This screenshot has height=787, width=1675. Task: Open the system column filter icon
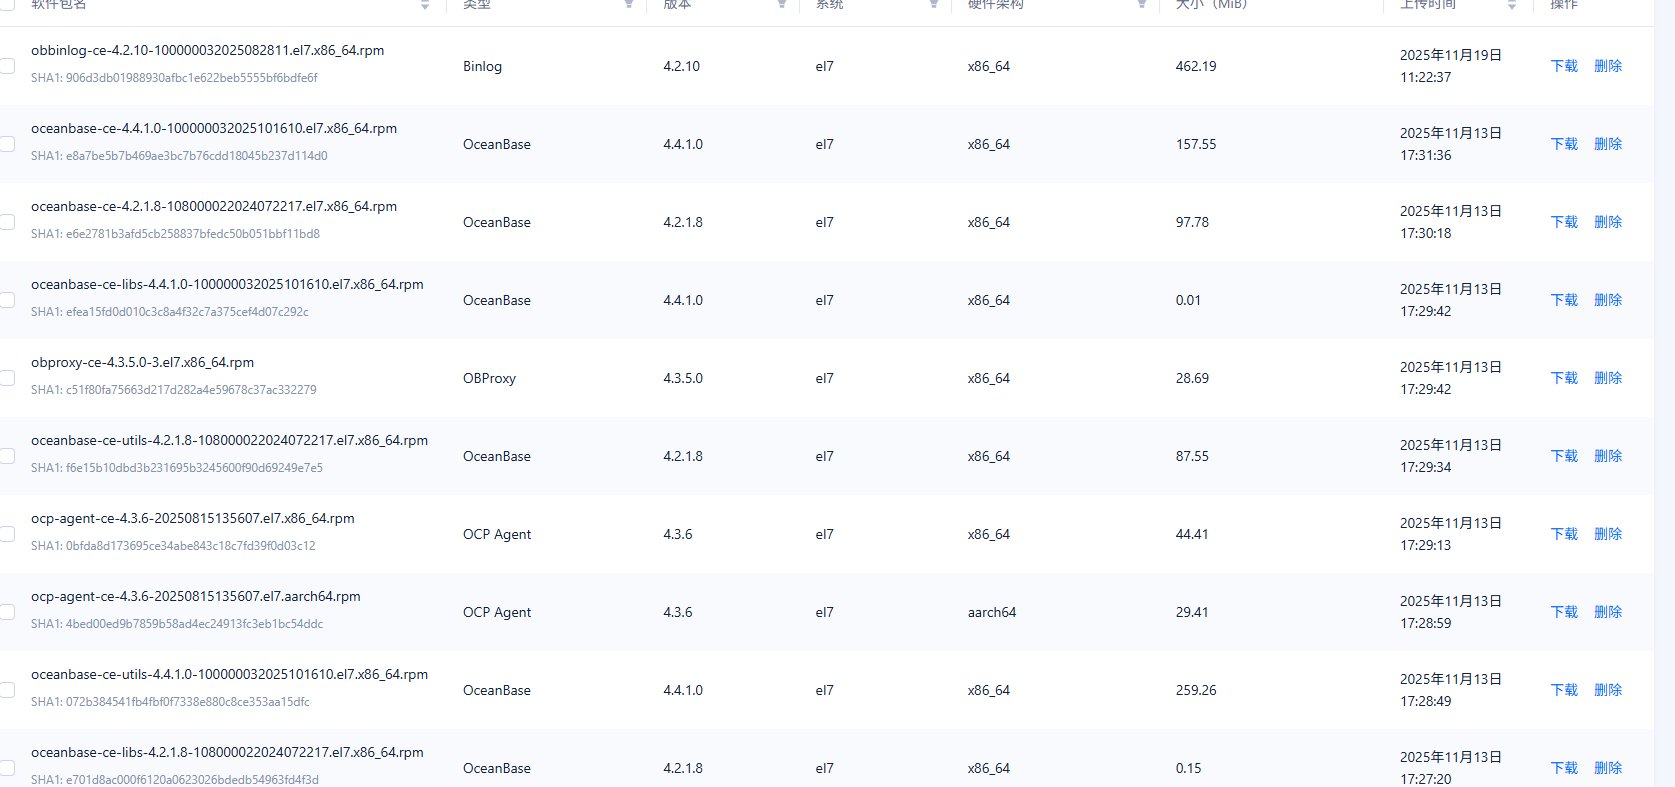934,5
